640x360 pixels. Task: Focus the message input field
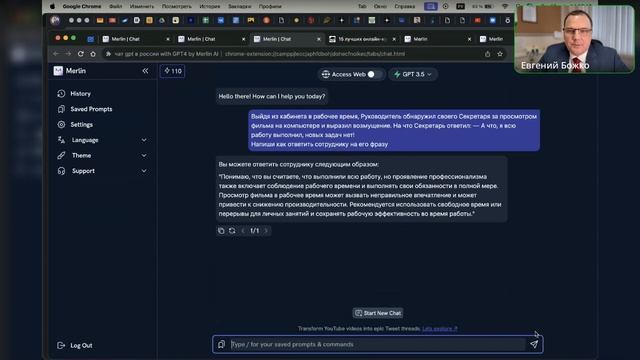coord(378,344)
